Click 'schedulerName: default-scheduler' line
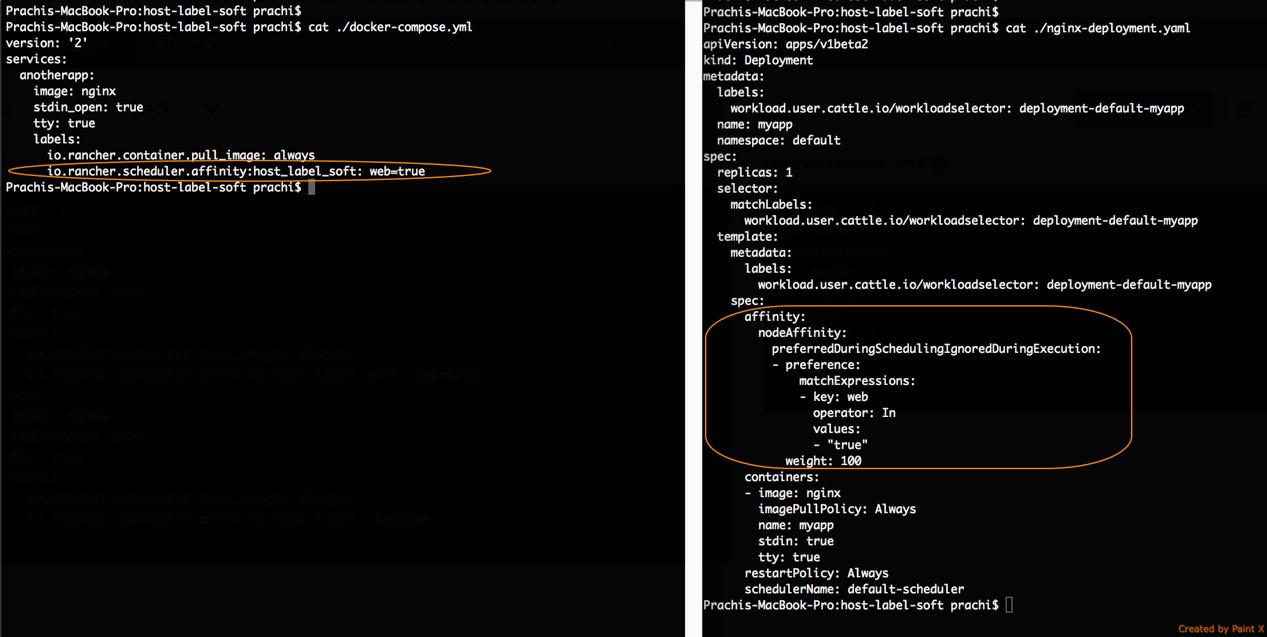The image size is (1267, 637). [x=855, y=588]
